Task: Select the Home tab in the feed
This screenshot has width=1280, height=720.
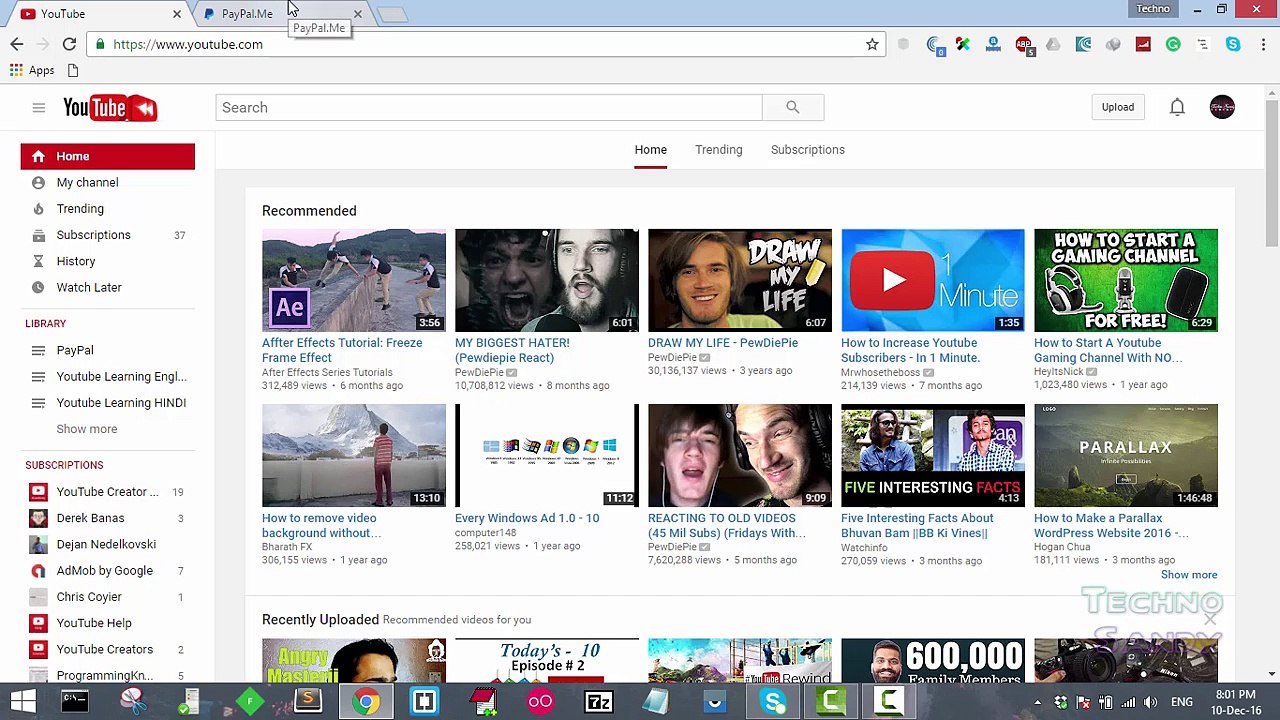Action: (650, 150)
